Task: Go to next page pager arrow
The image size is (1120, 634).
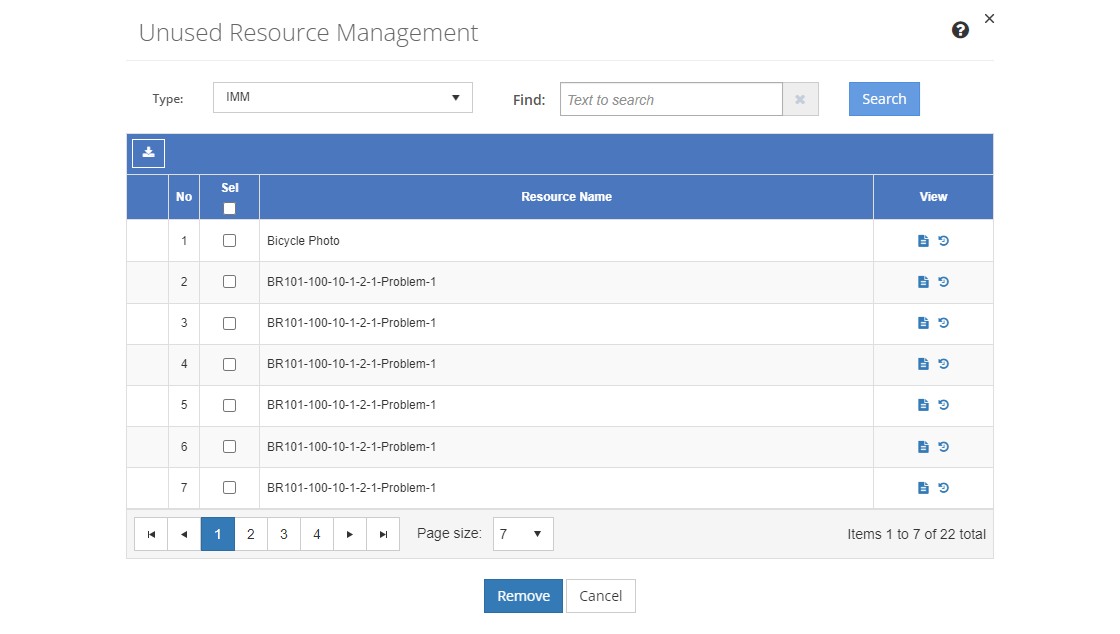Action: [x=350, y=534]
